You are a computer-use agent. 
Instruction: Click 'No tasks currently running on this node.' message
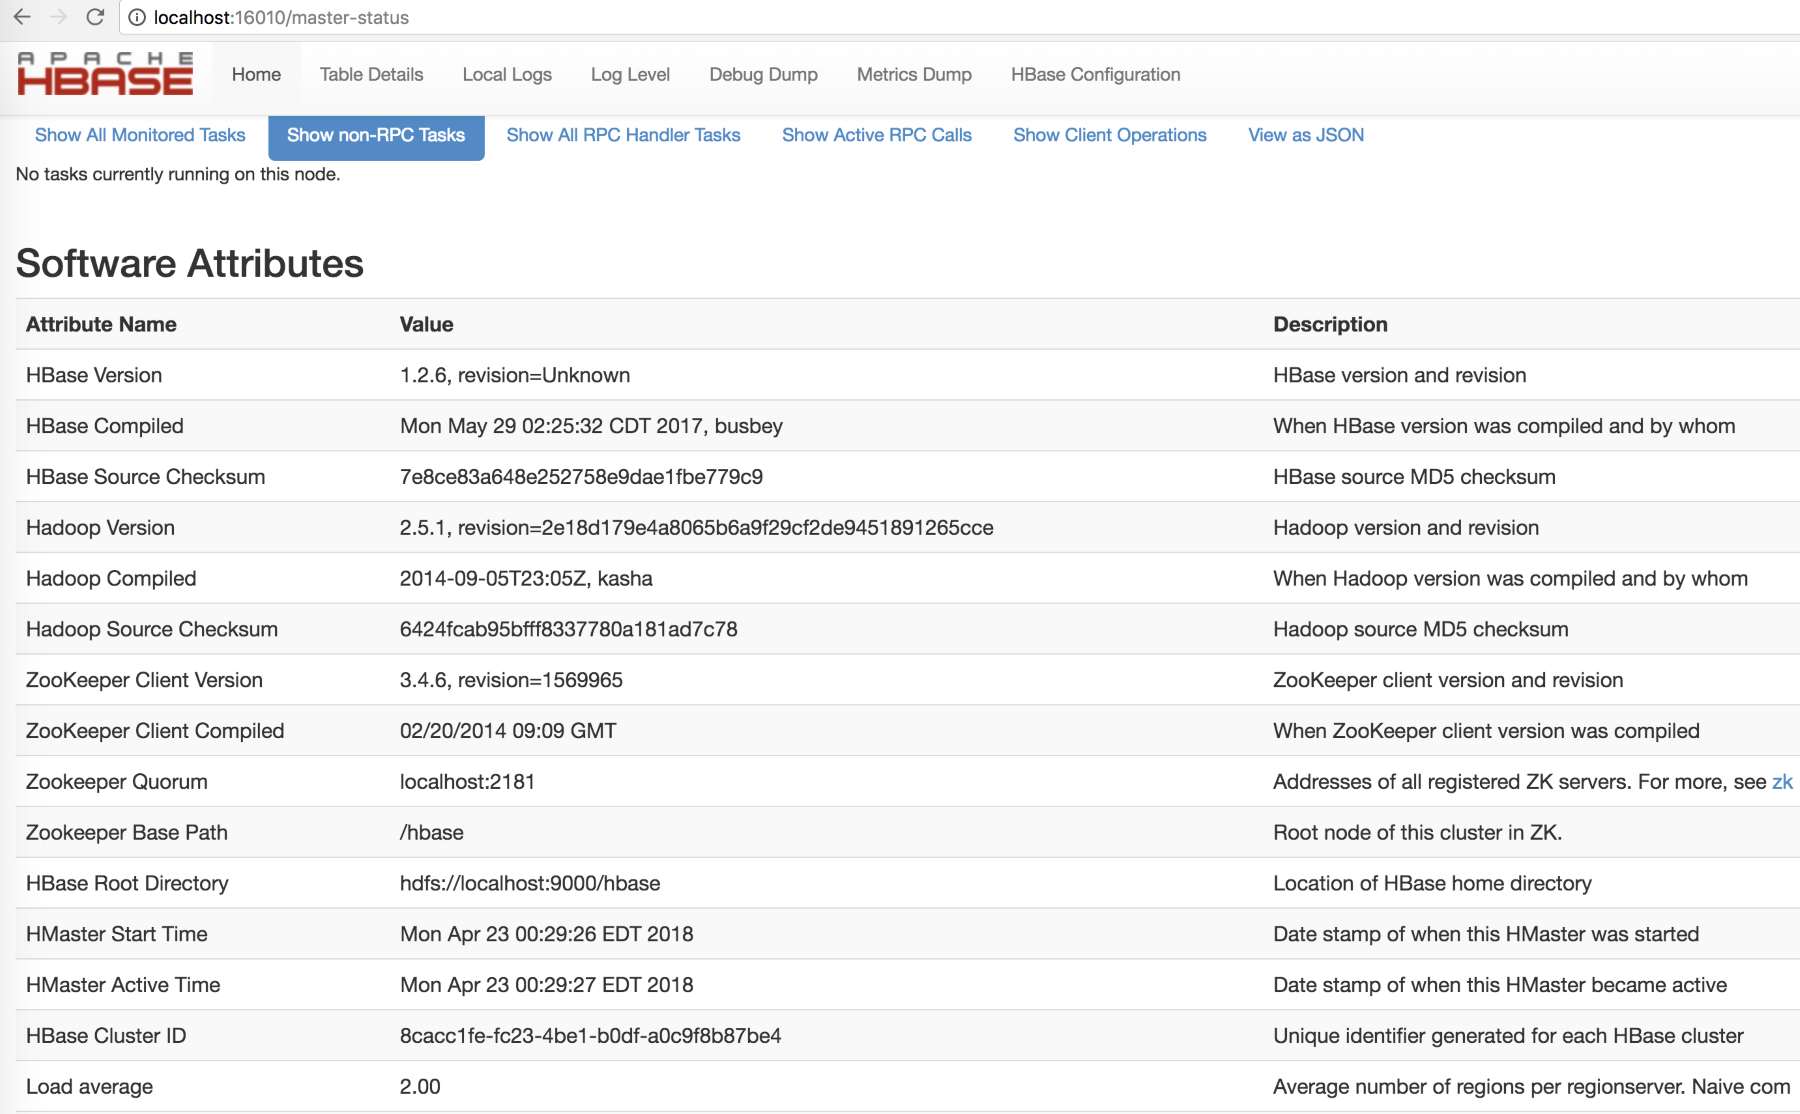[x=178, y=174]
